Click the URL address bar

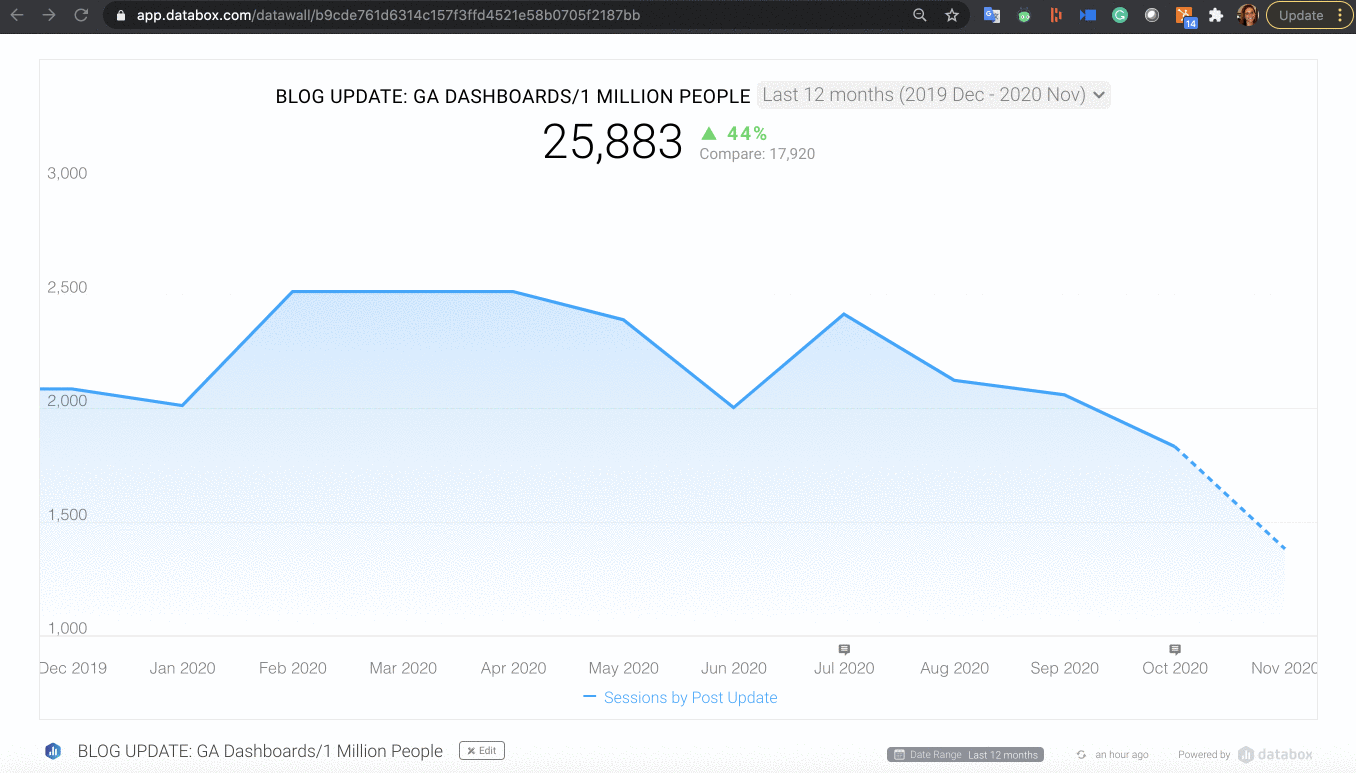[x=500, y=15]
